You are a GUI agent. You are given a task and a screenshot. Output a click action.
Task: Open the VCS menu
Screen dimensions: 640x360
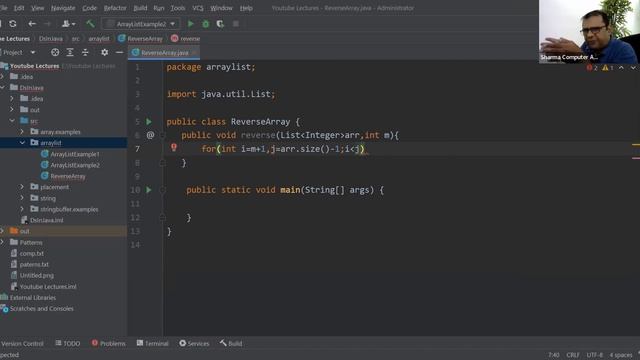tap(198, 8)
